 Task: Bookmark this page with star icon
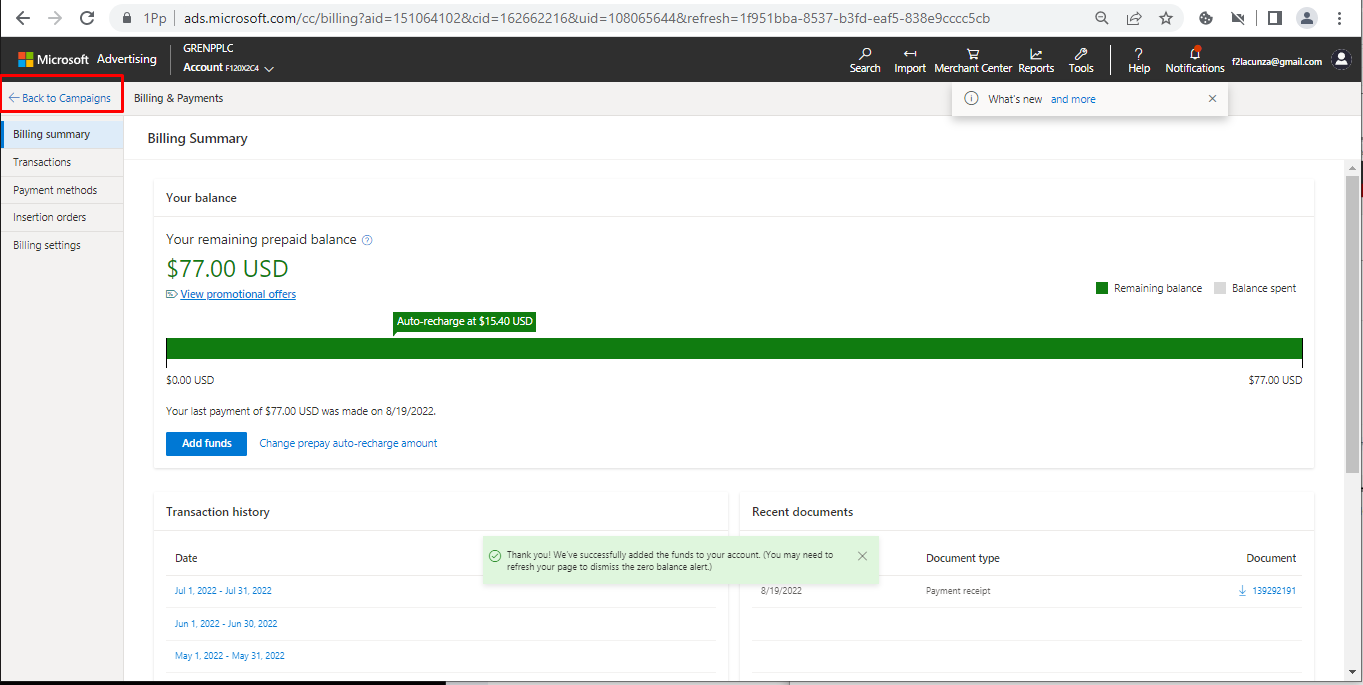click(x=1166, y=18)
